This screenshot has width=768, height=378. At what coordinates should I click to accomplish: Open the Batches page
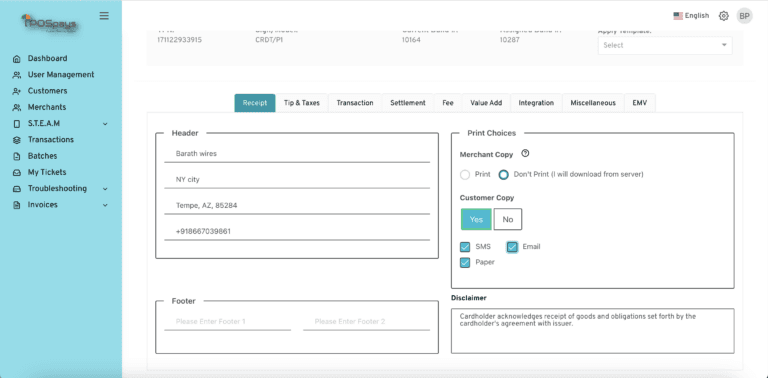click(x=43, y=156)
